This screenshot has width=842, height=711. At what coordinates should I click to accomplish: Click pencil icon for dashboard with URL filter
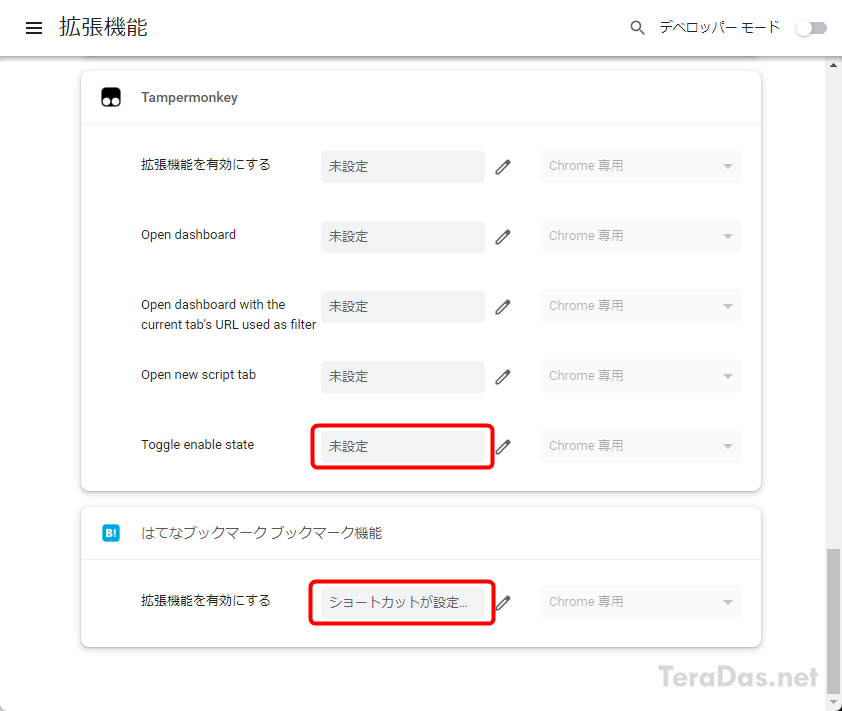(503, 307)
